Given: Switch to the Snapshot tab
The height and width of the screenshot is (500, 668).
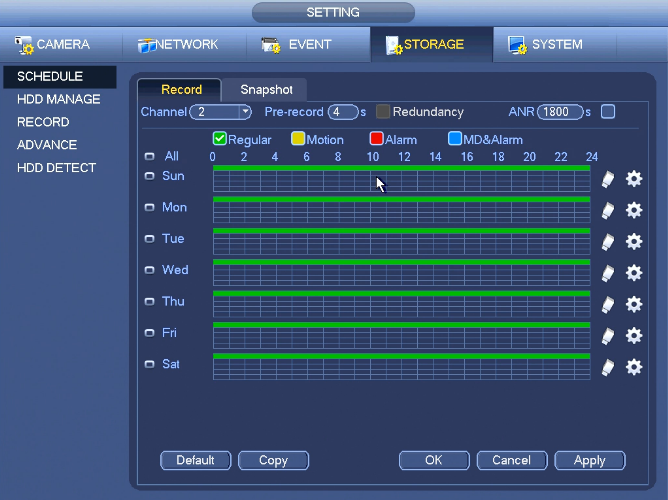Looking at the screenshot, I should pyautogui.click(x=266, y=90).
